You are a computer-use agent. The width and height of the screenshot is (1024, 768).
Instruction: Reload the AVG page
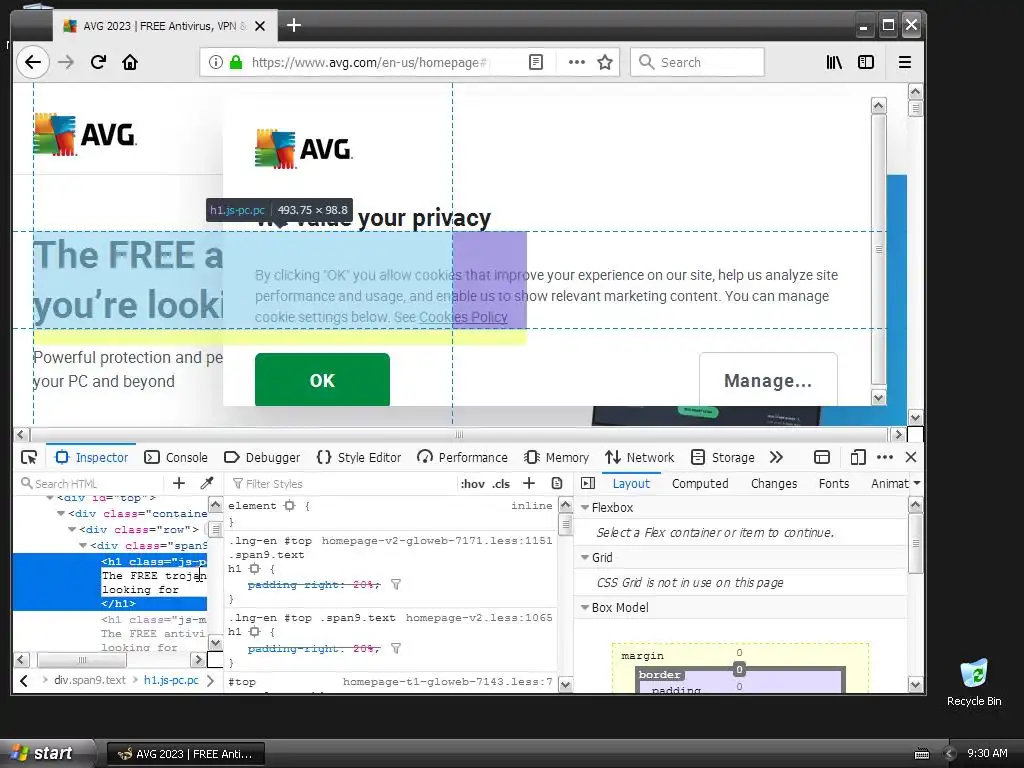coord(98,62)
